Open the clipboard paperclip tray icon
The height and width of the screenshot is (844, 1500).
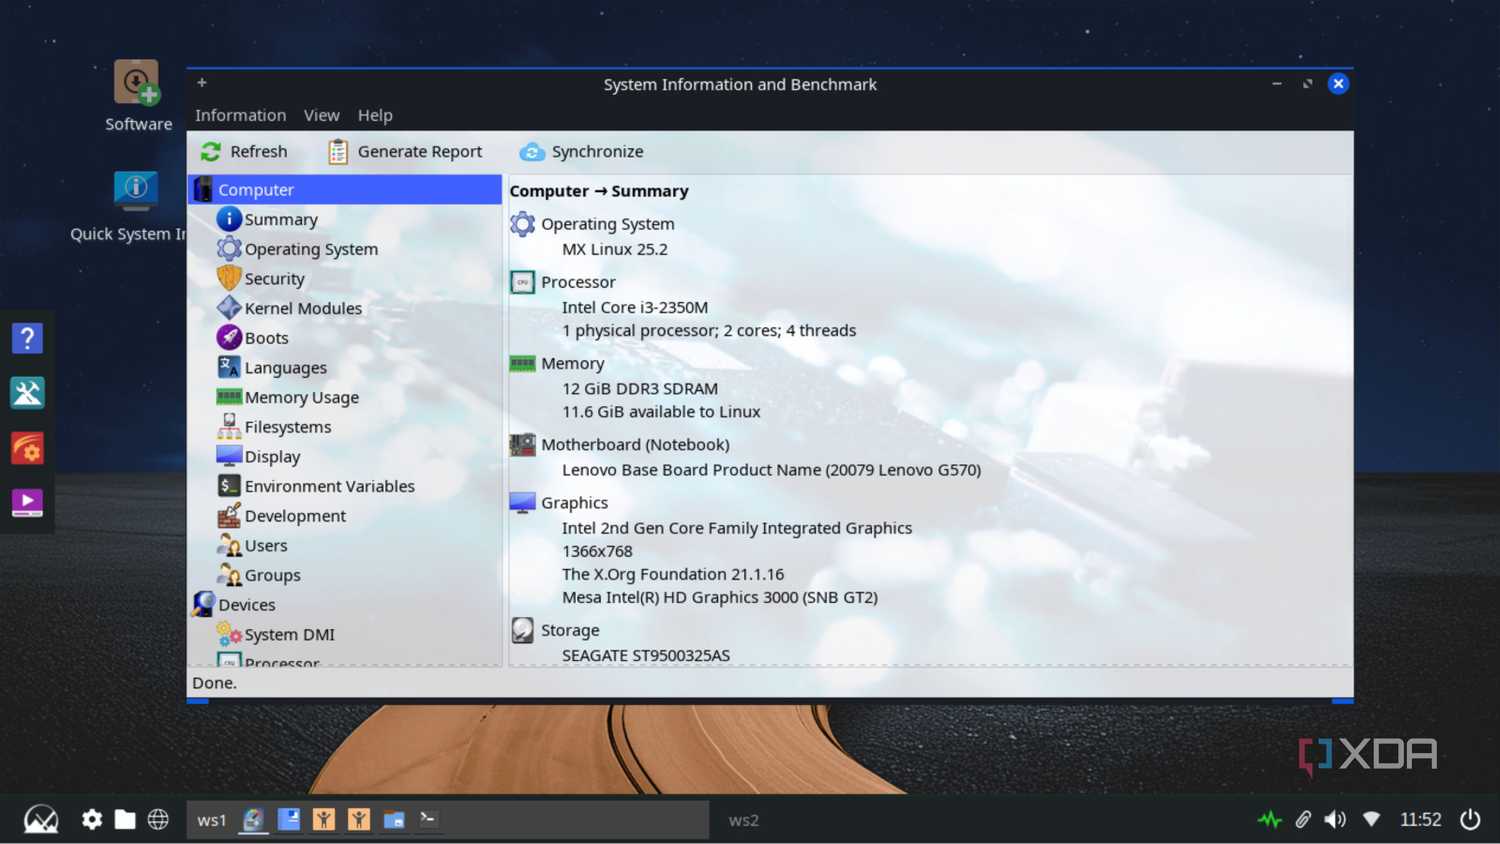[x=1303, y=820]
